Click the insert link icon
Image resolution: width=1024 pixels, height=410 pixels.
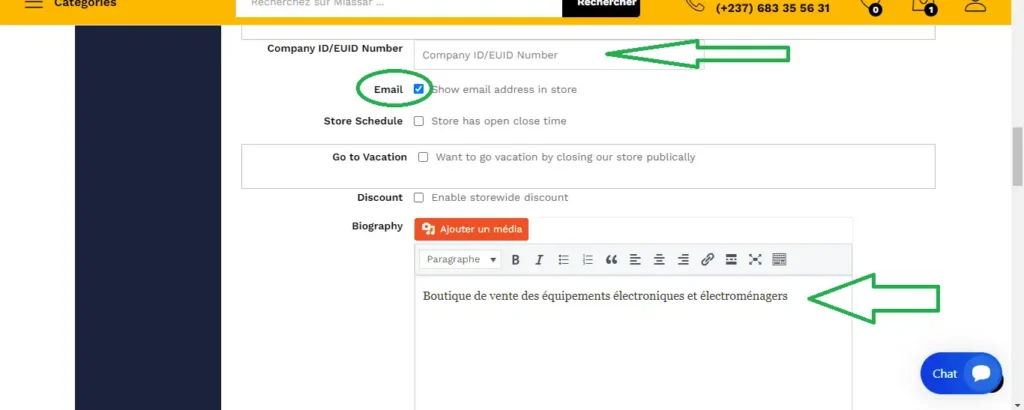click(x=707, y=260)
